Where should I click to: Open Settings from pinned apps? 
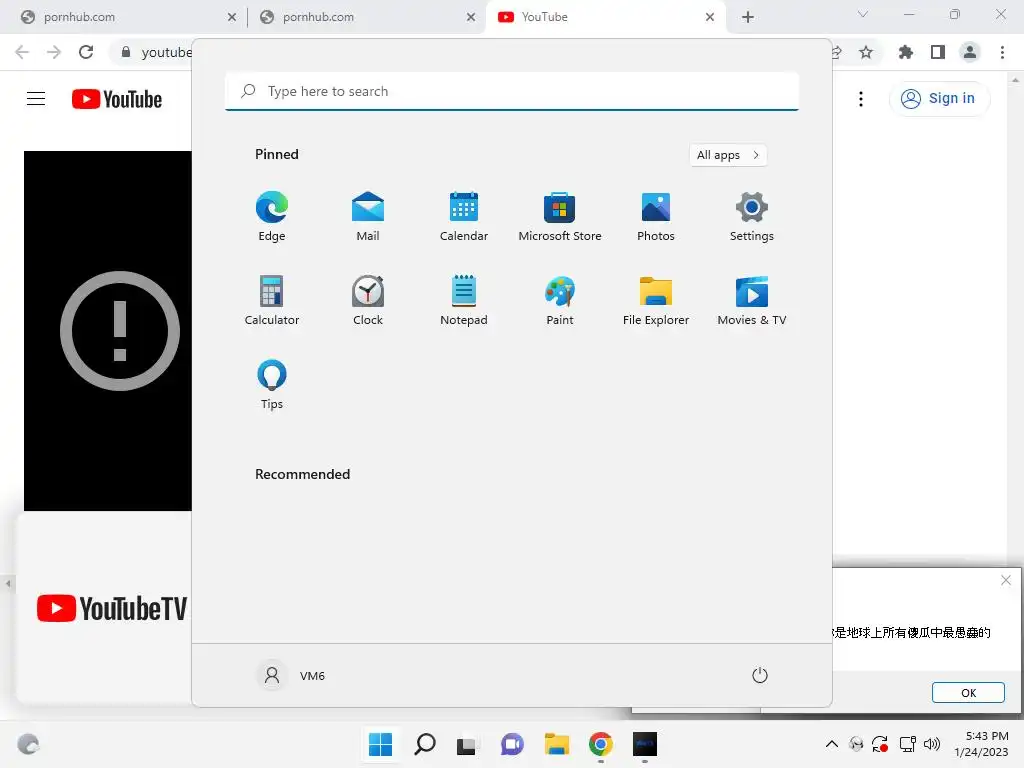click(x=752, y=217)
